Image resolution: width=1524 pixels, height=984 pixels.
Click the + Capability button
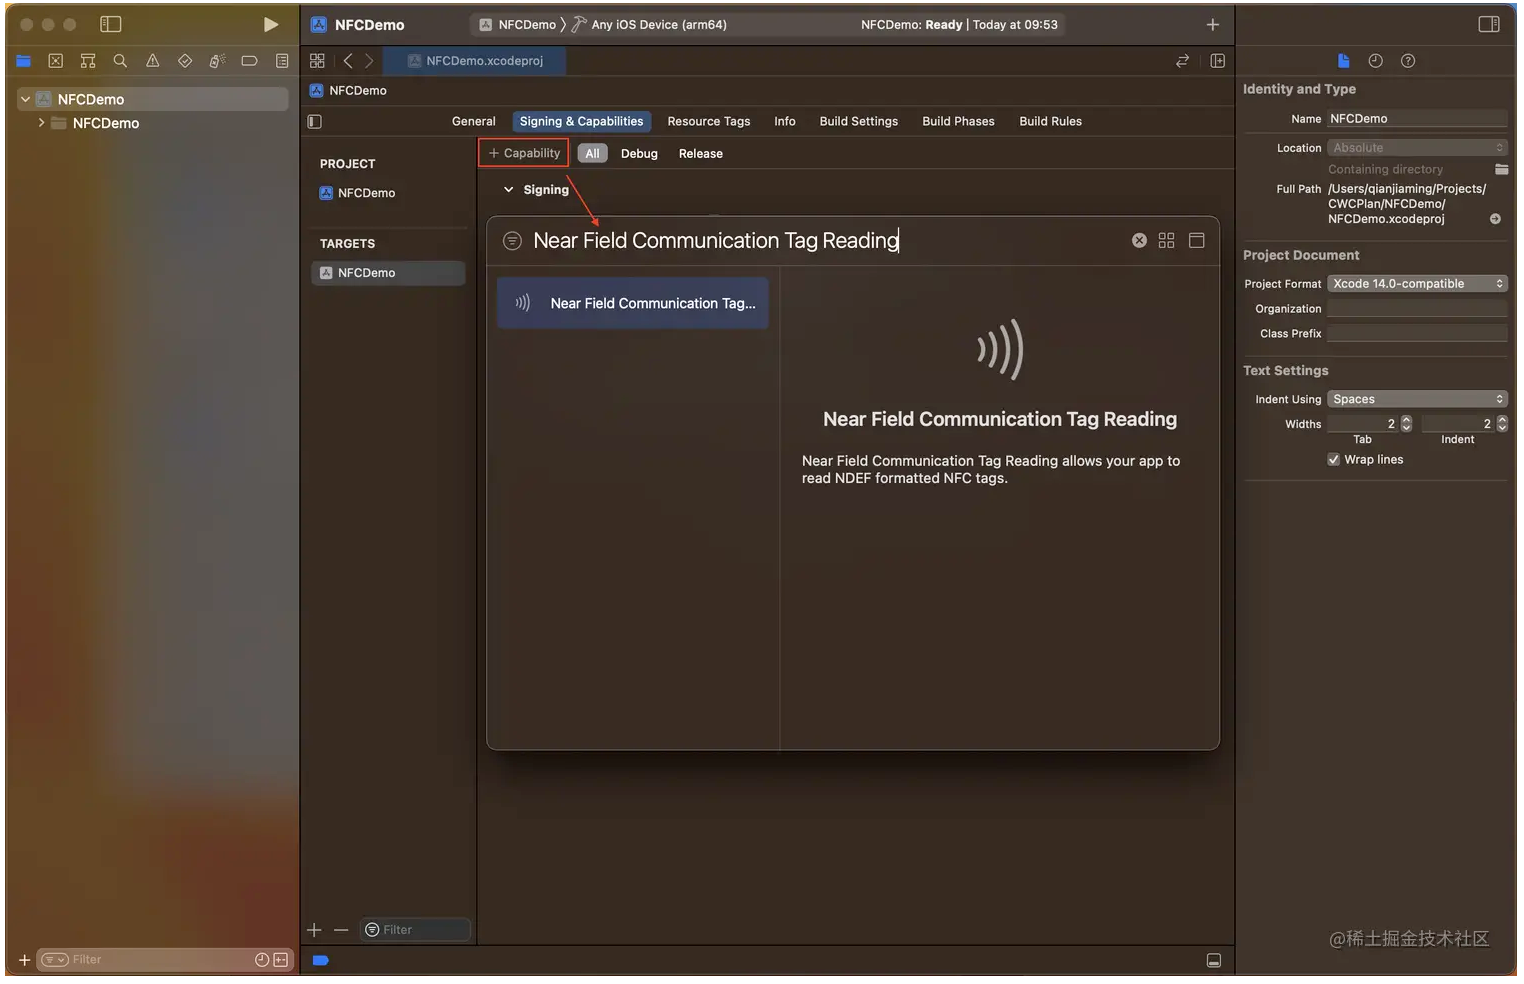[524, 153]
